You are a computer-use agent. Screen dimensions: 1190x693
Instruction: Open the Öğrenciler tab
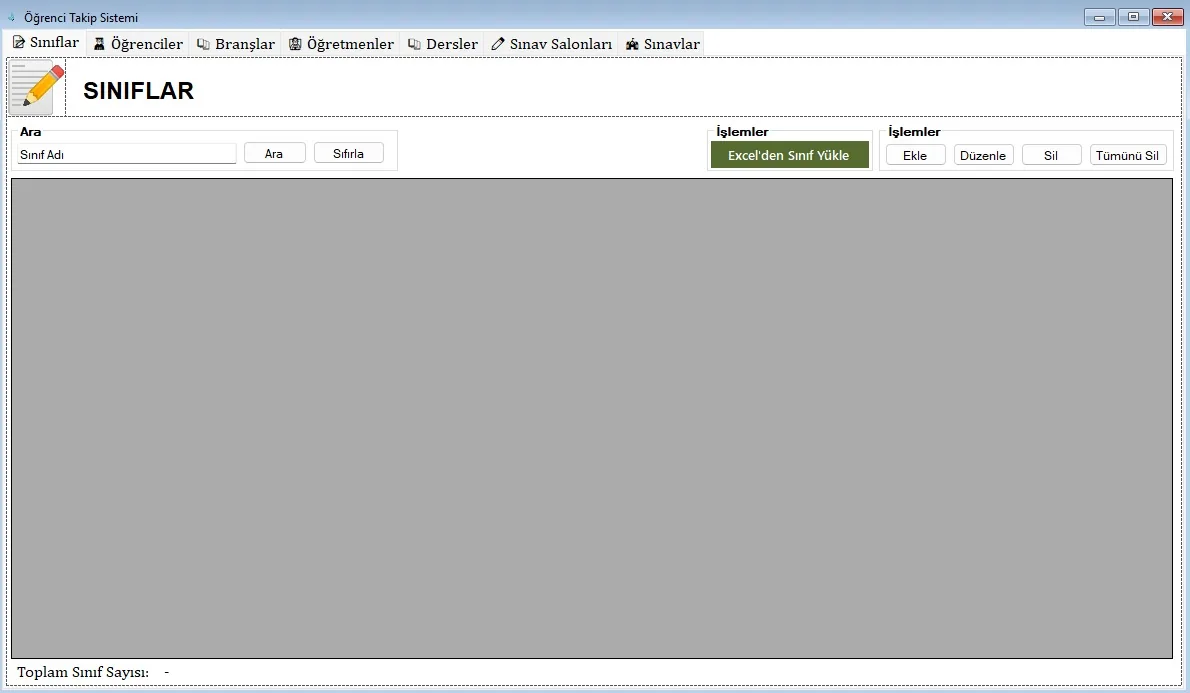138,44
